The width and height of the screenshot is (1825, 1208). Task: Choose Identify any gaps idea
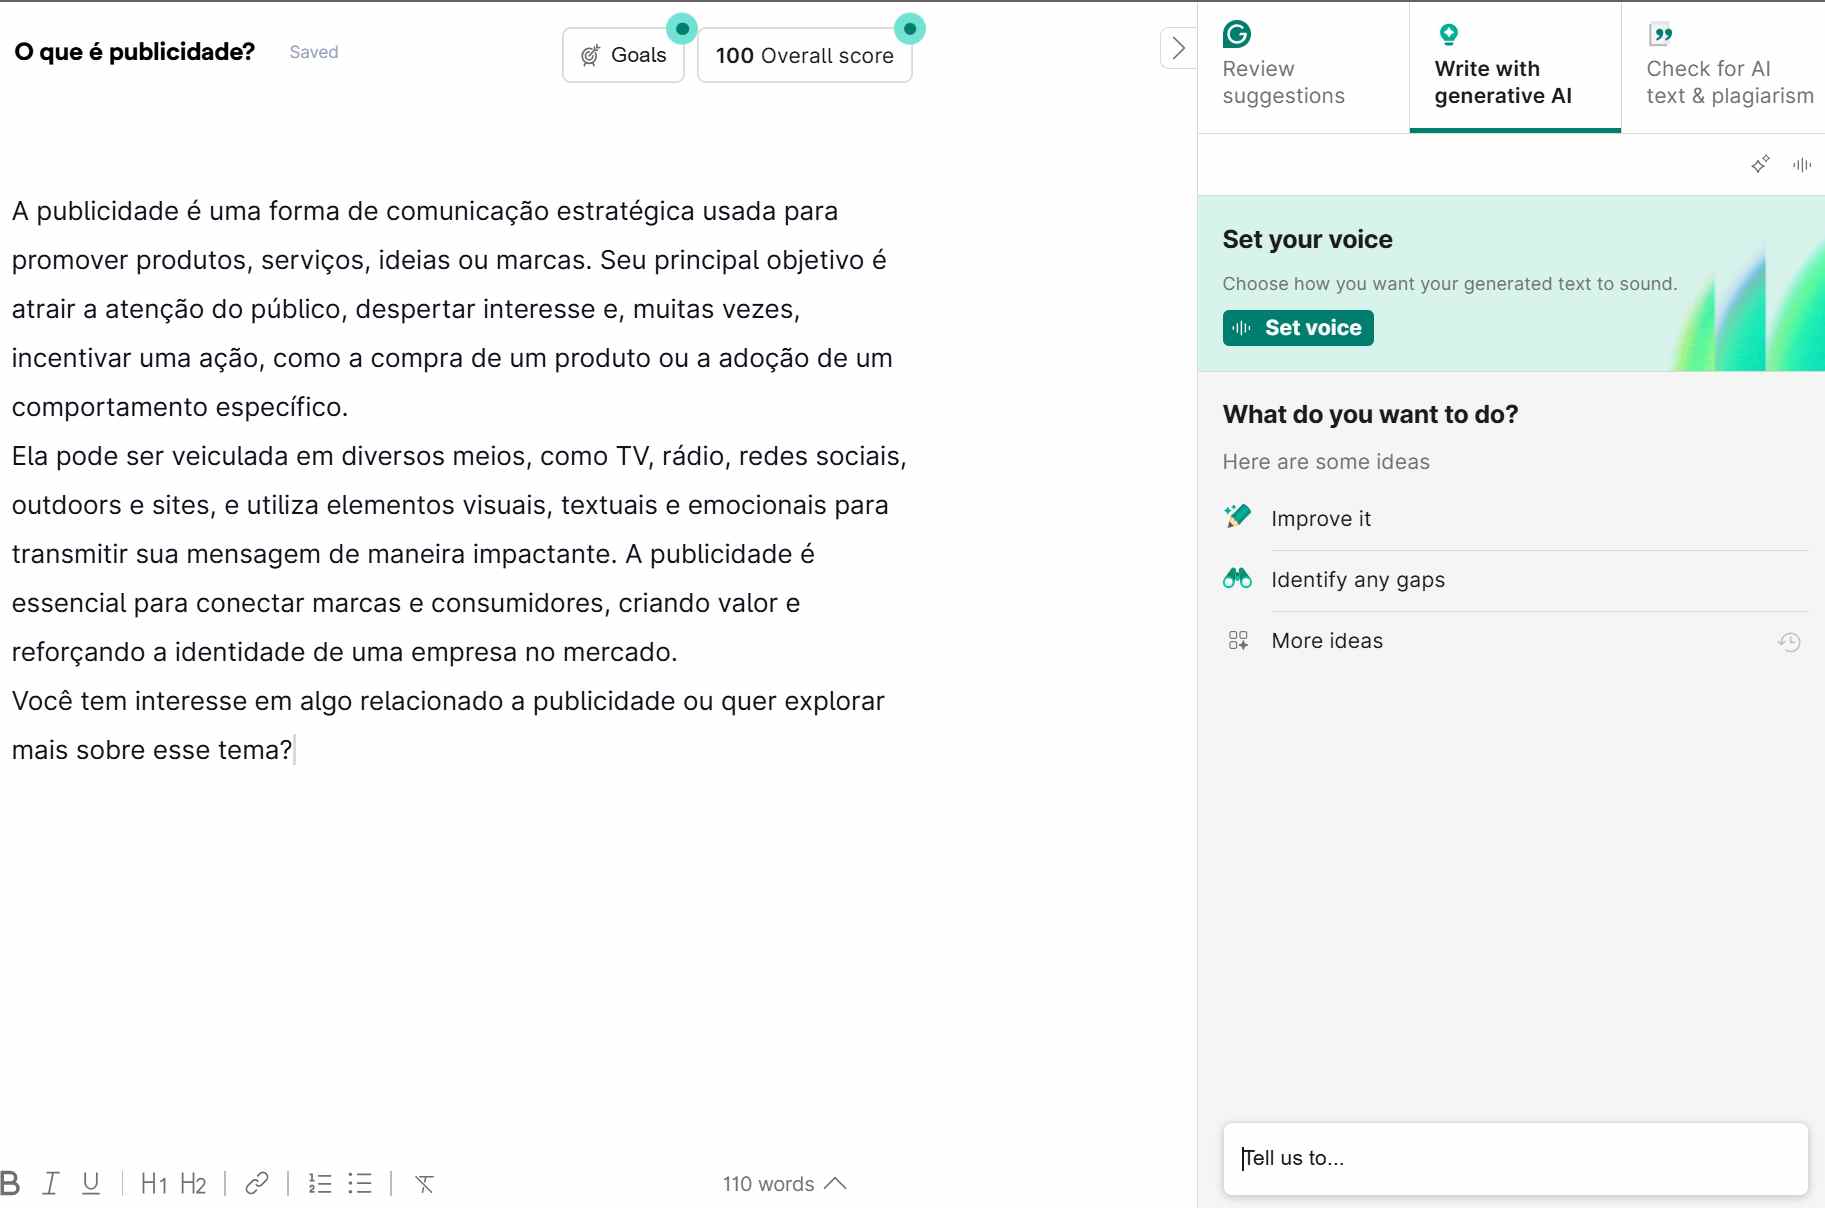click(x=1515, y=580)
